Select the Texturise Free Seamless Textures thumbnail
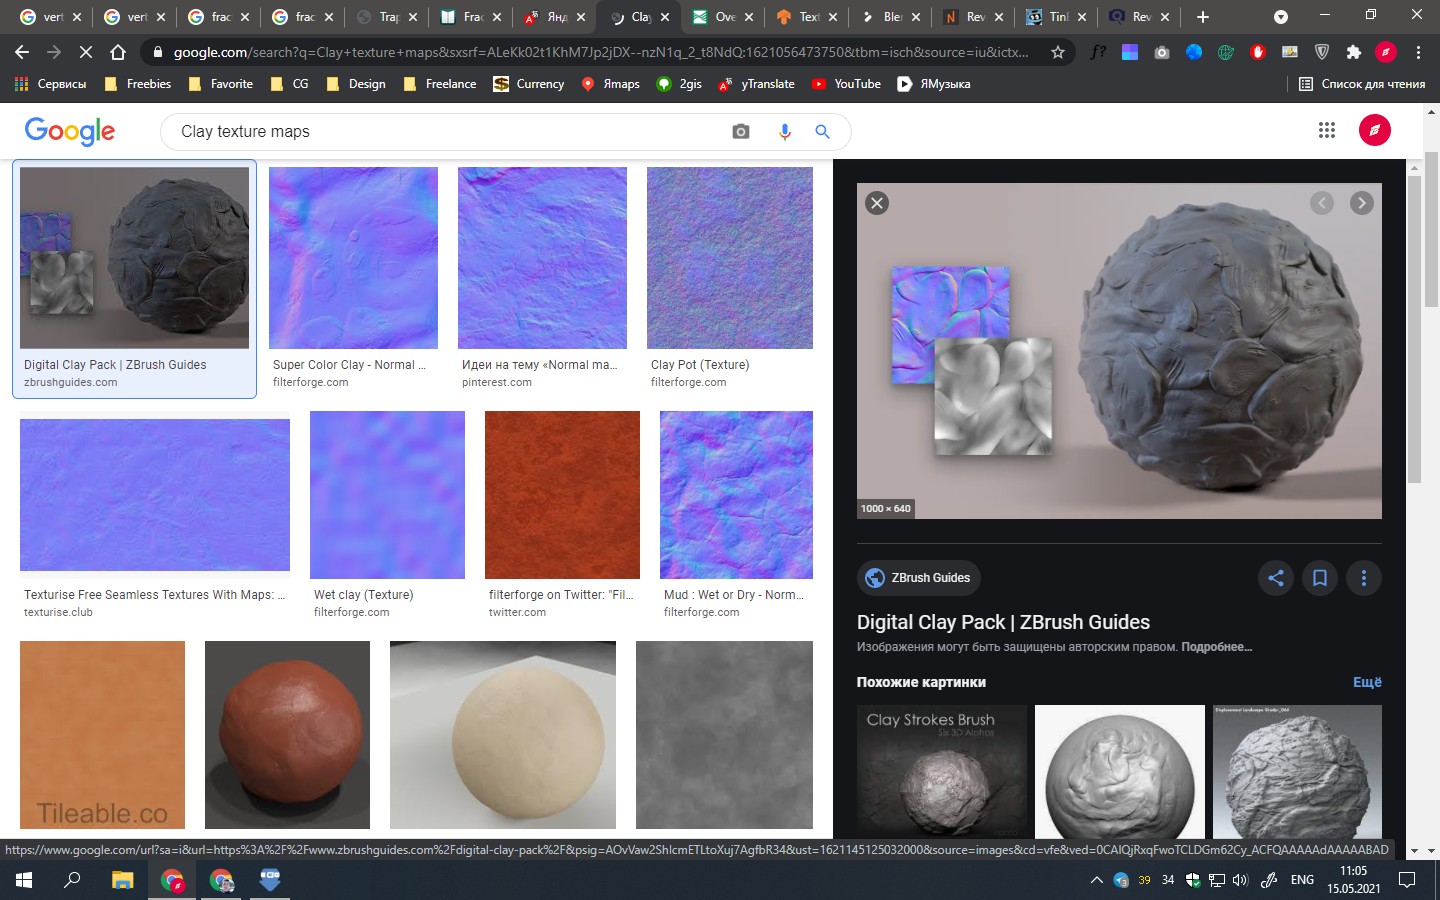The height and width of the screenshot is (900, 1440). (155, 495)
